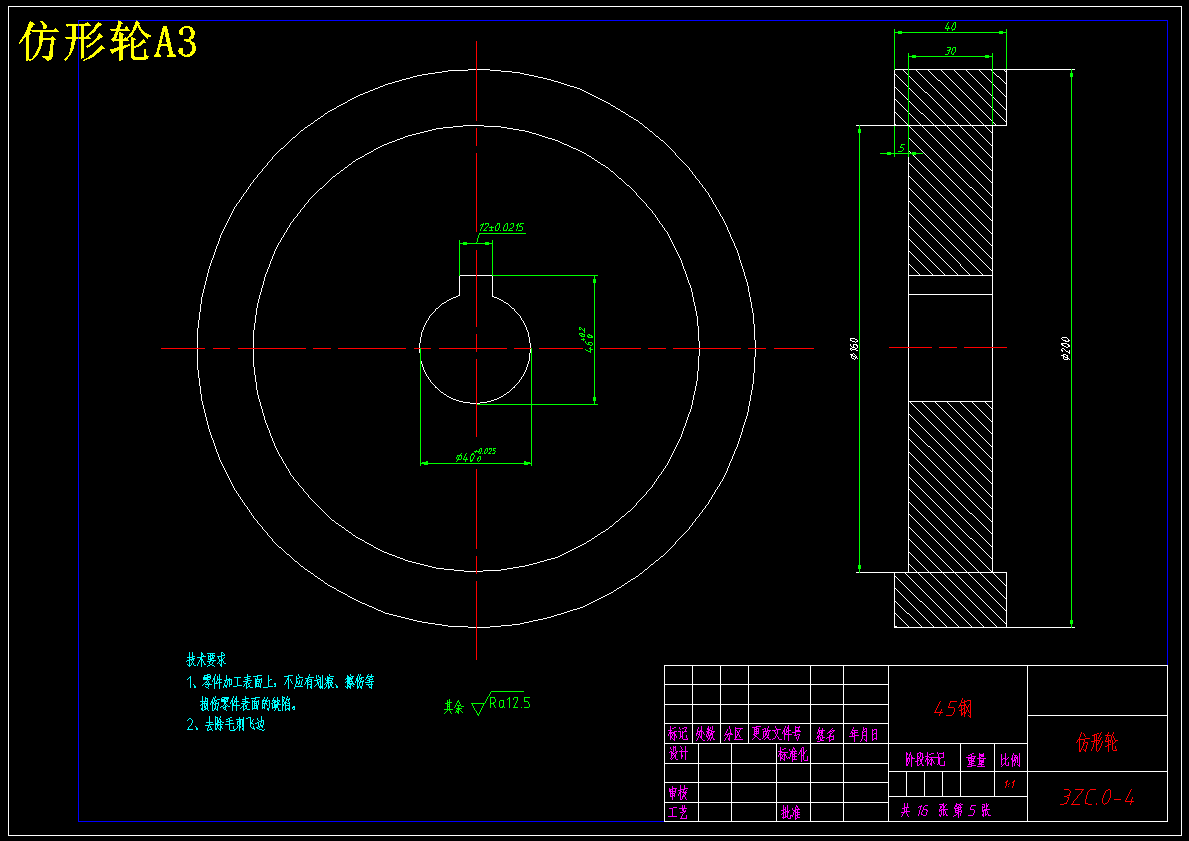
Task: Click the vertical "46" keyway height dimension
Action: click(x=586, y=339)
